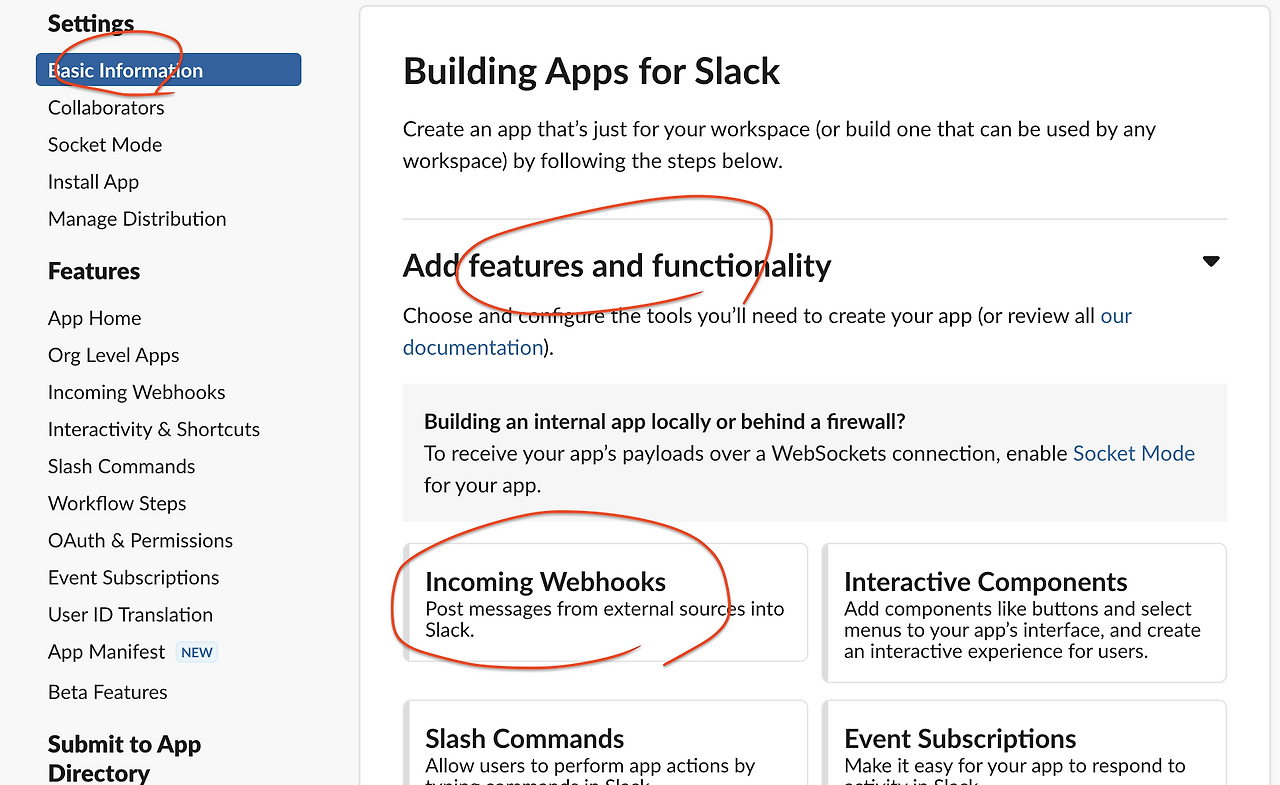This screenshot has height=785, width=1280.
Task: Select Event Subscriptions in sidebar
Action: pos(133,577)
